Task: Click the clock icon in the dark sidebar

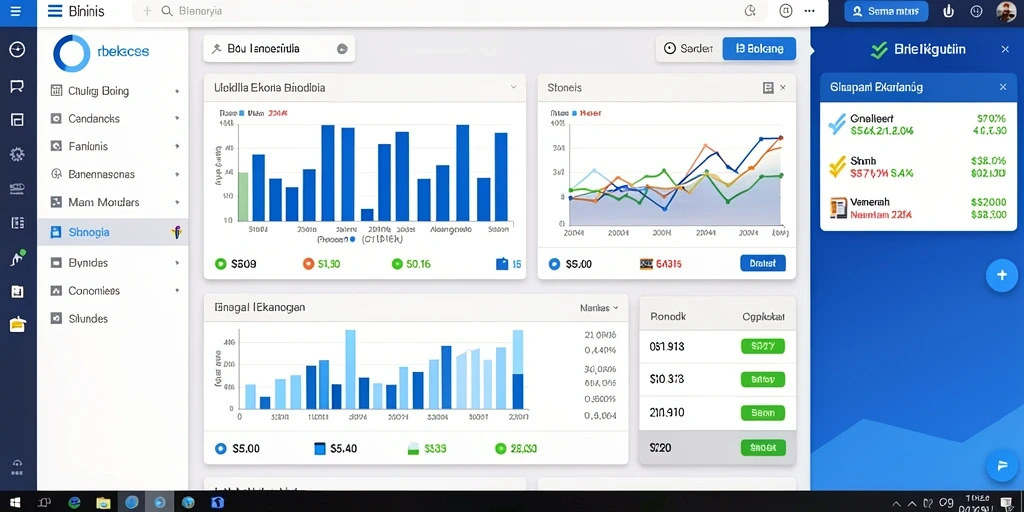Action: [x=18, y=50]
